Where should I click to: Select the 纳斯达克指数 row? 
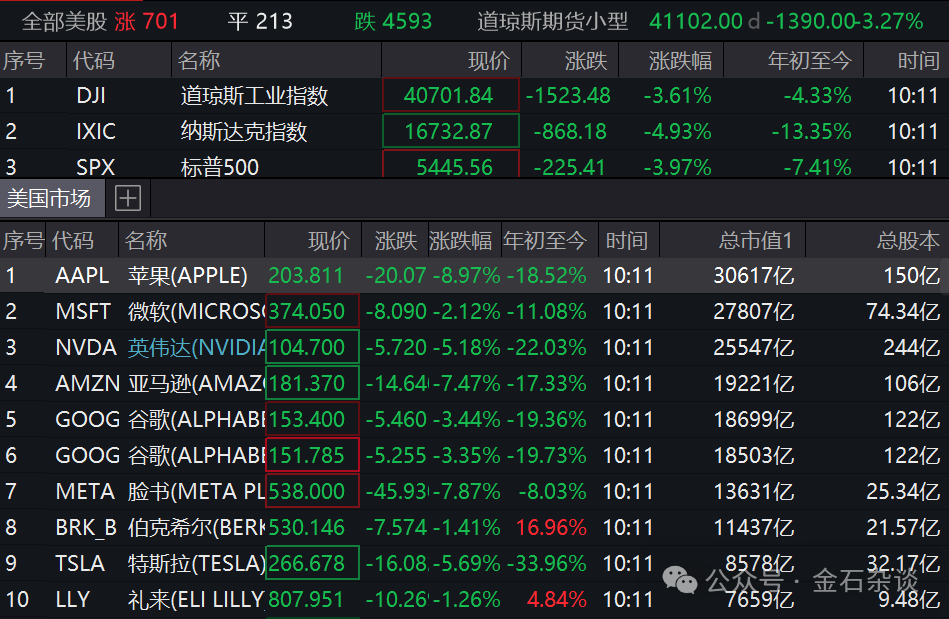tap(244, 132)
